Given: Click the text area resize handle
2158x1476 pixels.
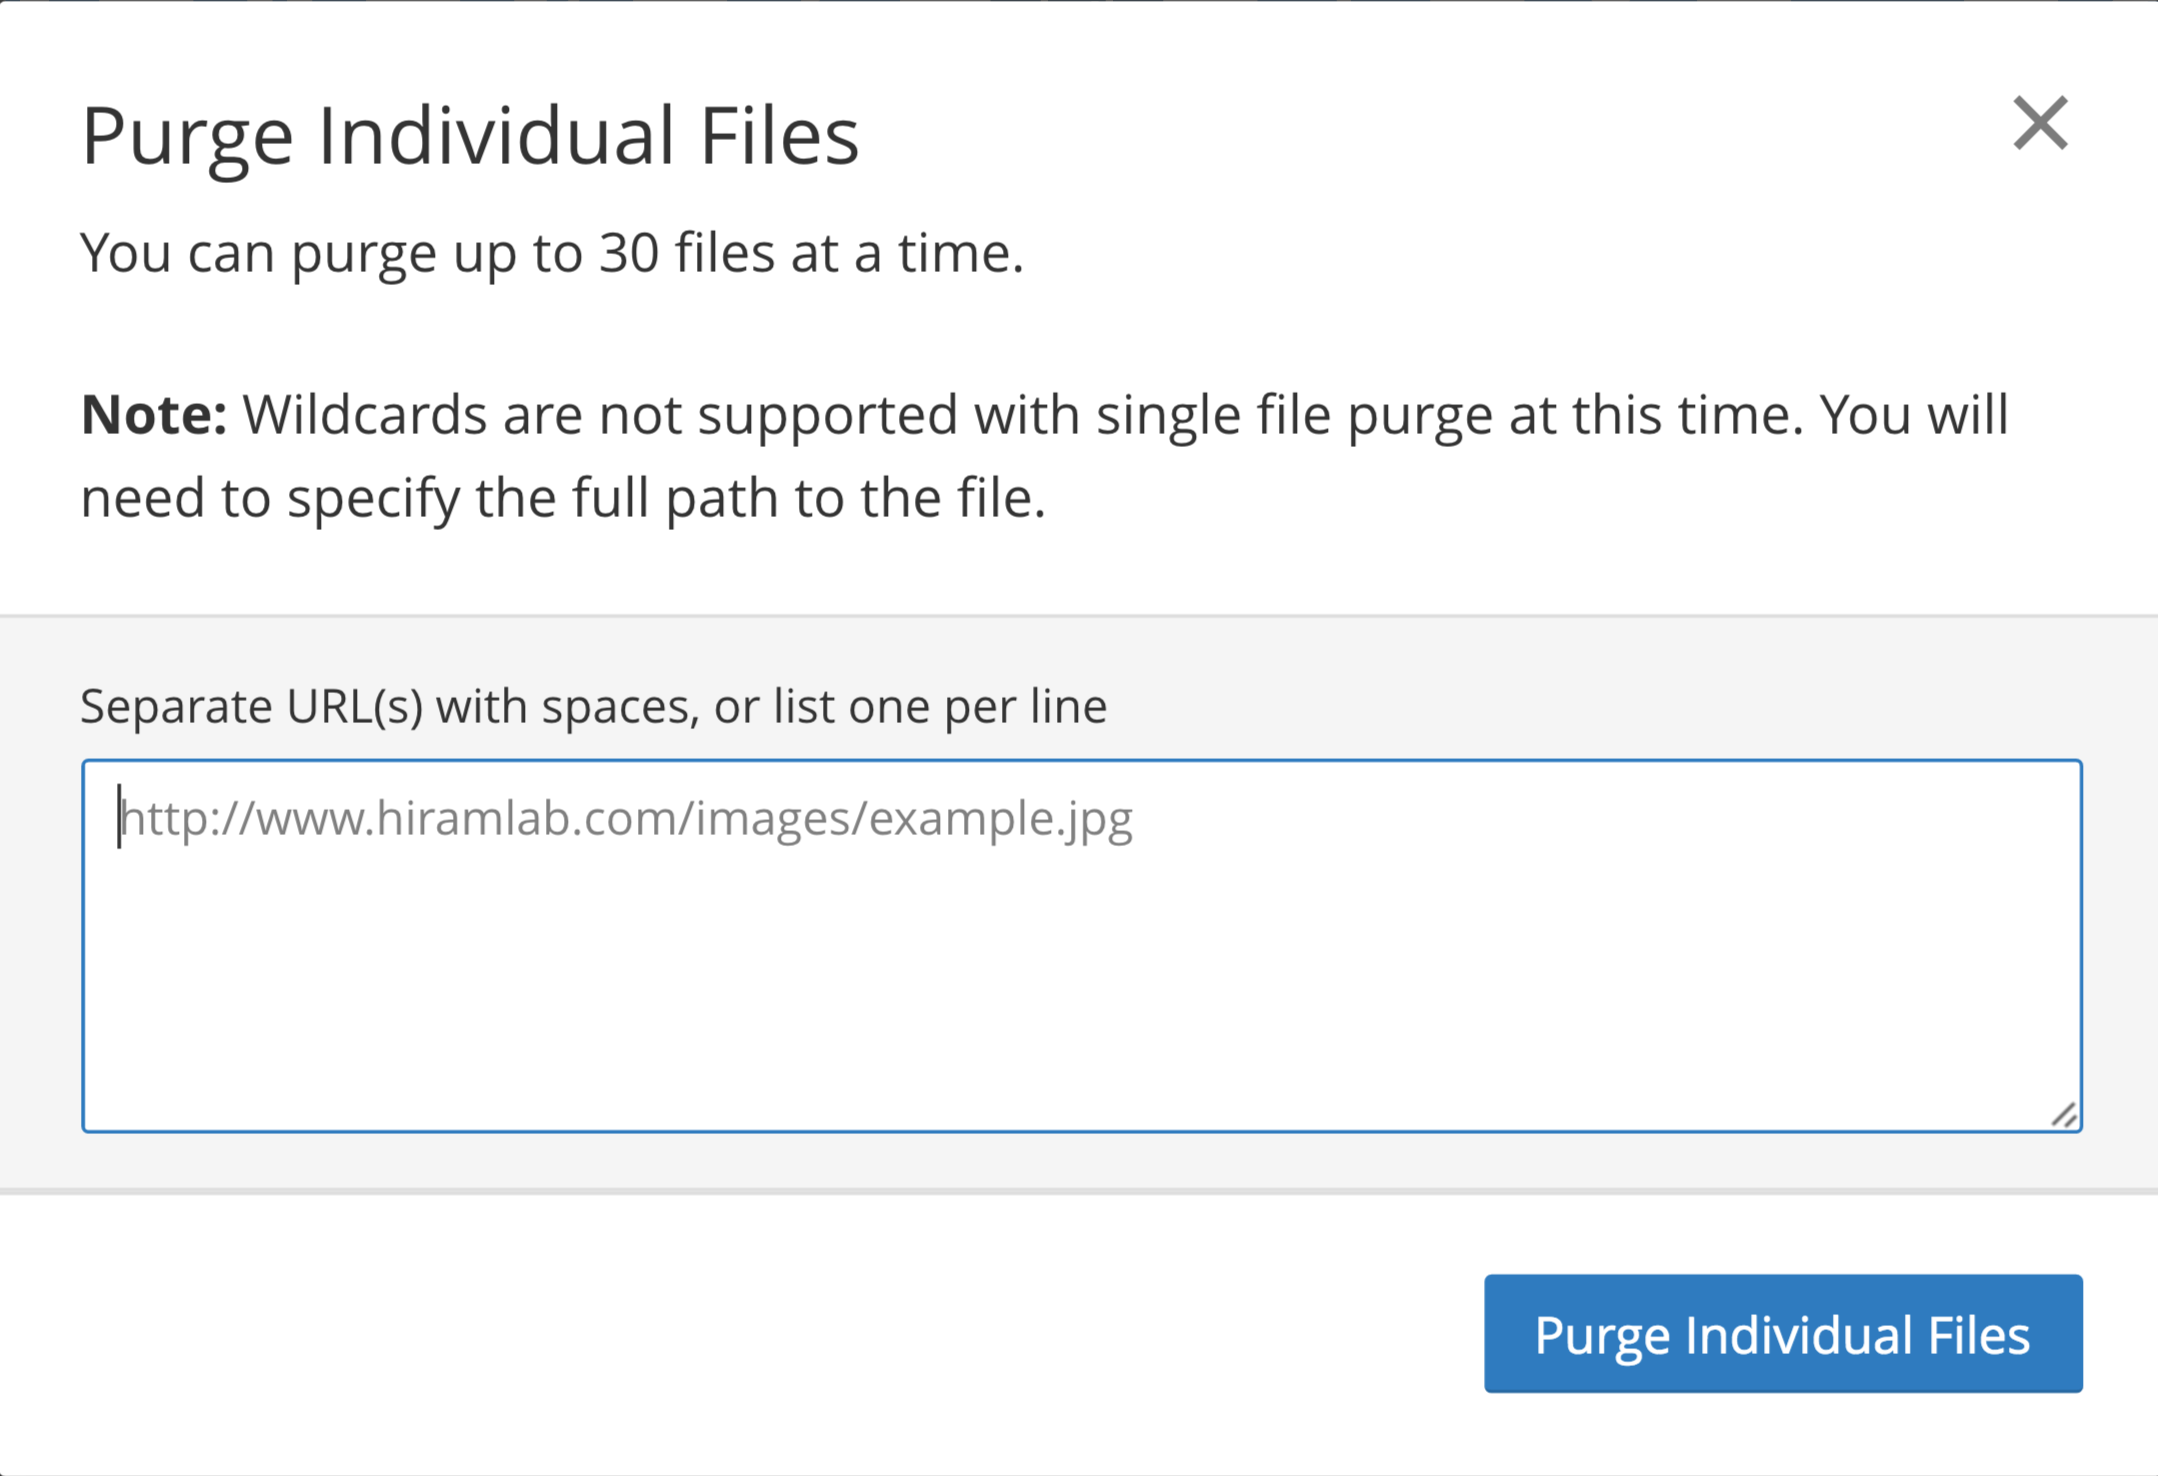Looking at the screenshot, I should tap(2064, 1114).
